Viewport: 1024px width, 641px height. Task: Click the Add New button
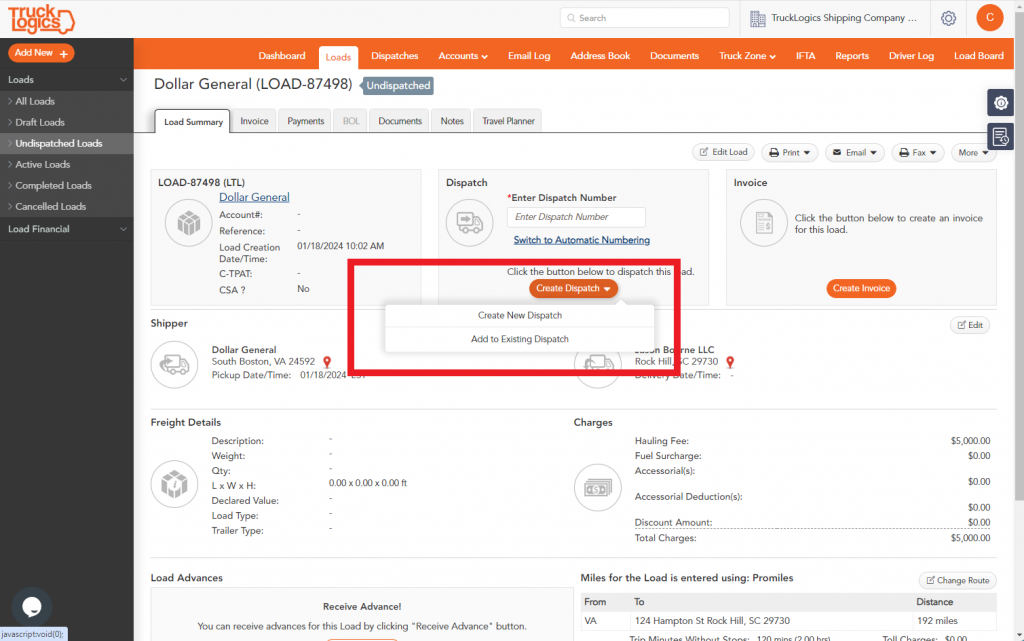[x=41, y=53]
